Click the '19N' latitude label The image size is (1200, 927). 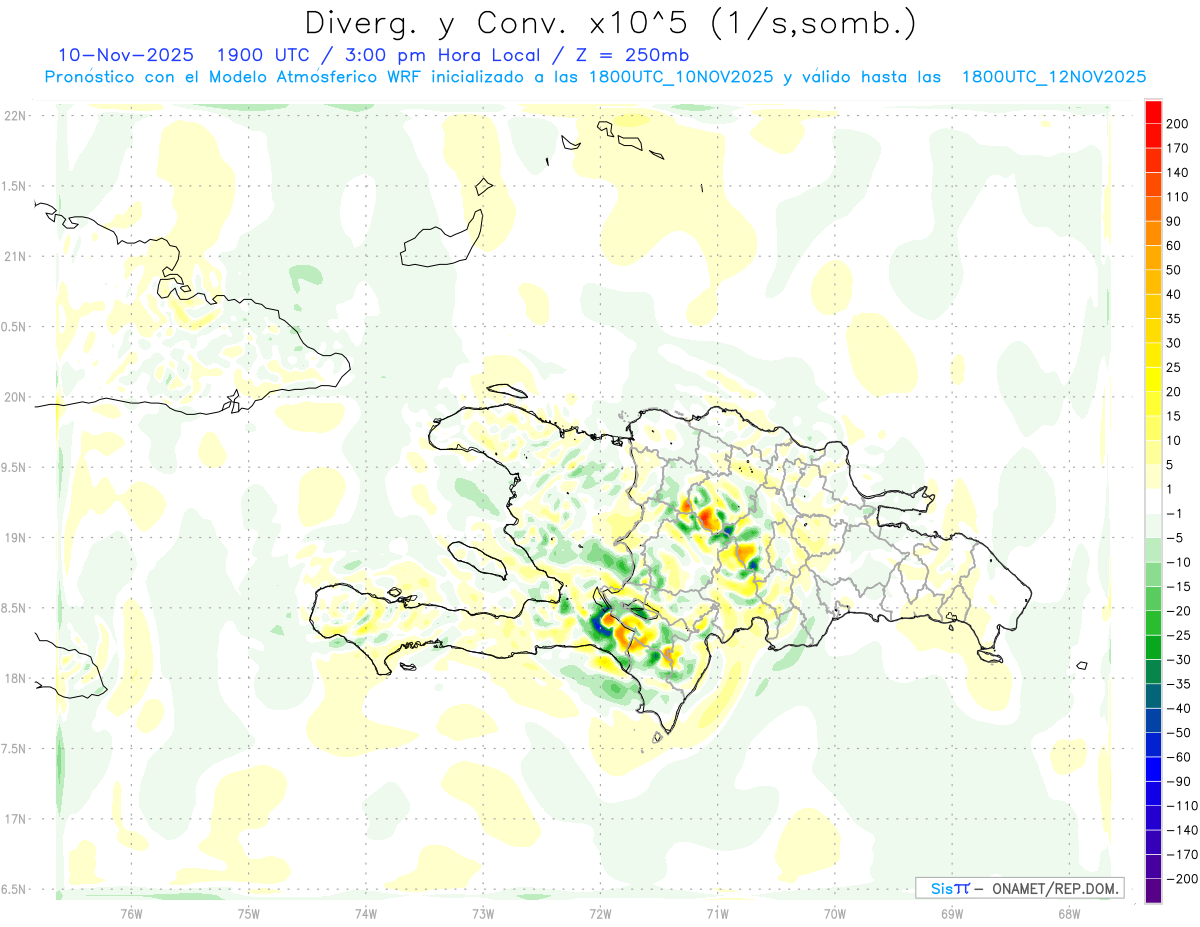[14, 538]
